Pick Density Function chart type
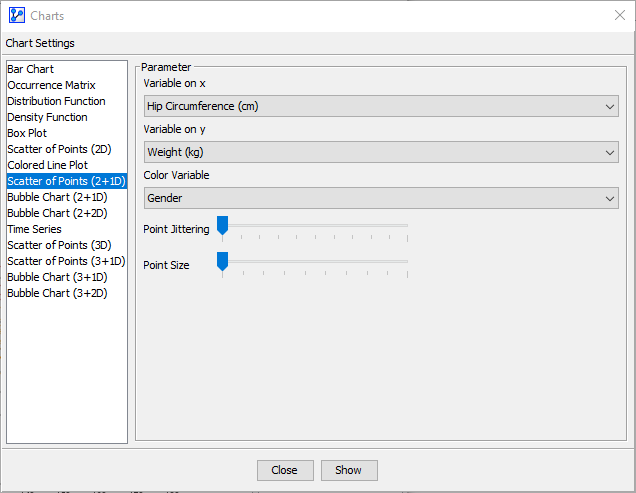Viewport: 636px width, 493px height. coord(47,117)
